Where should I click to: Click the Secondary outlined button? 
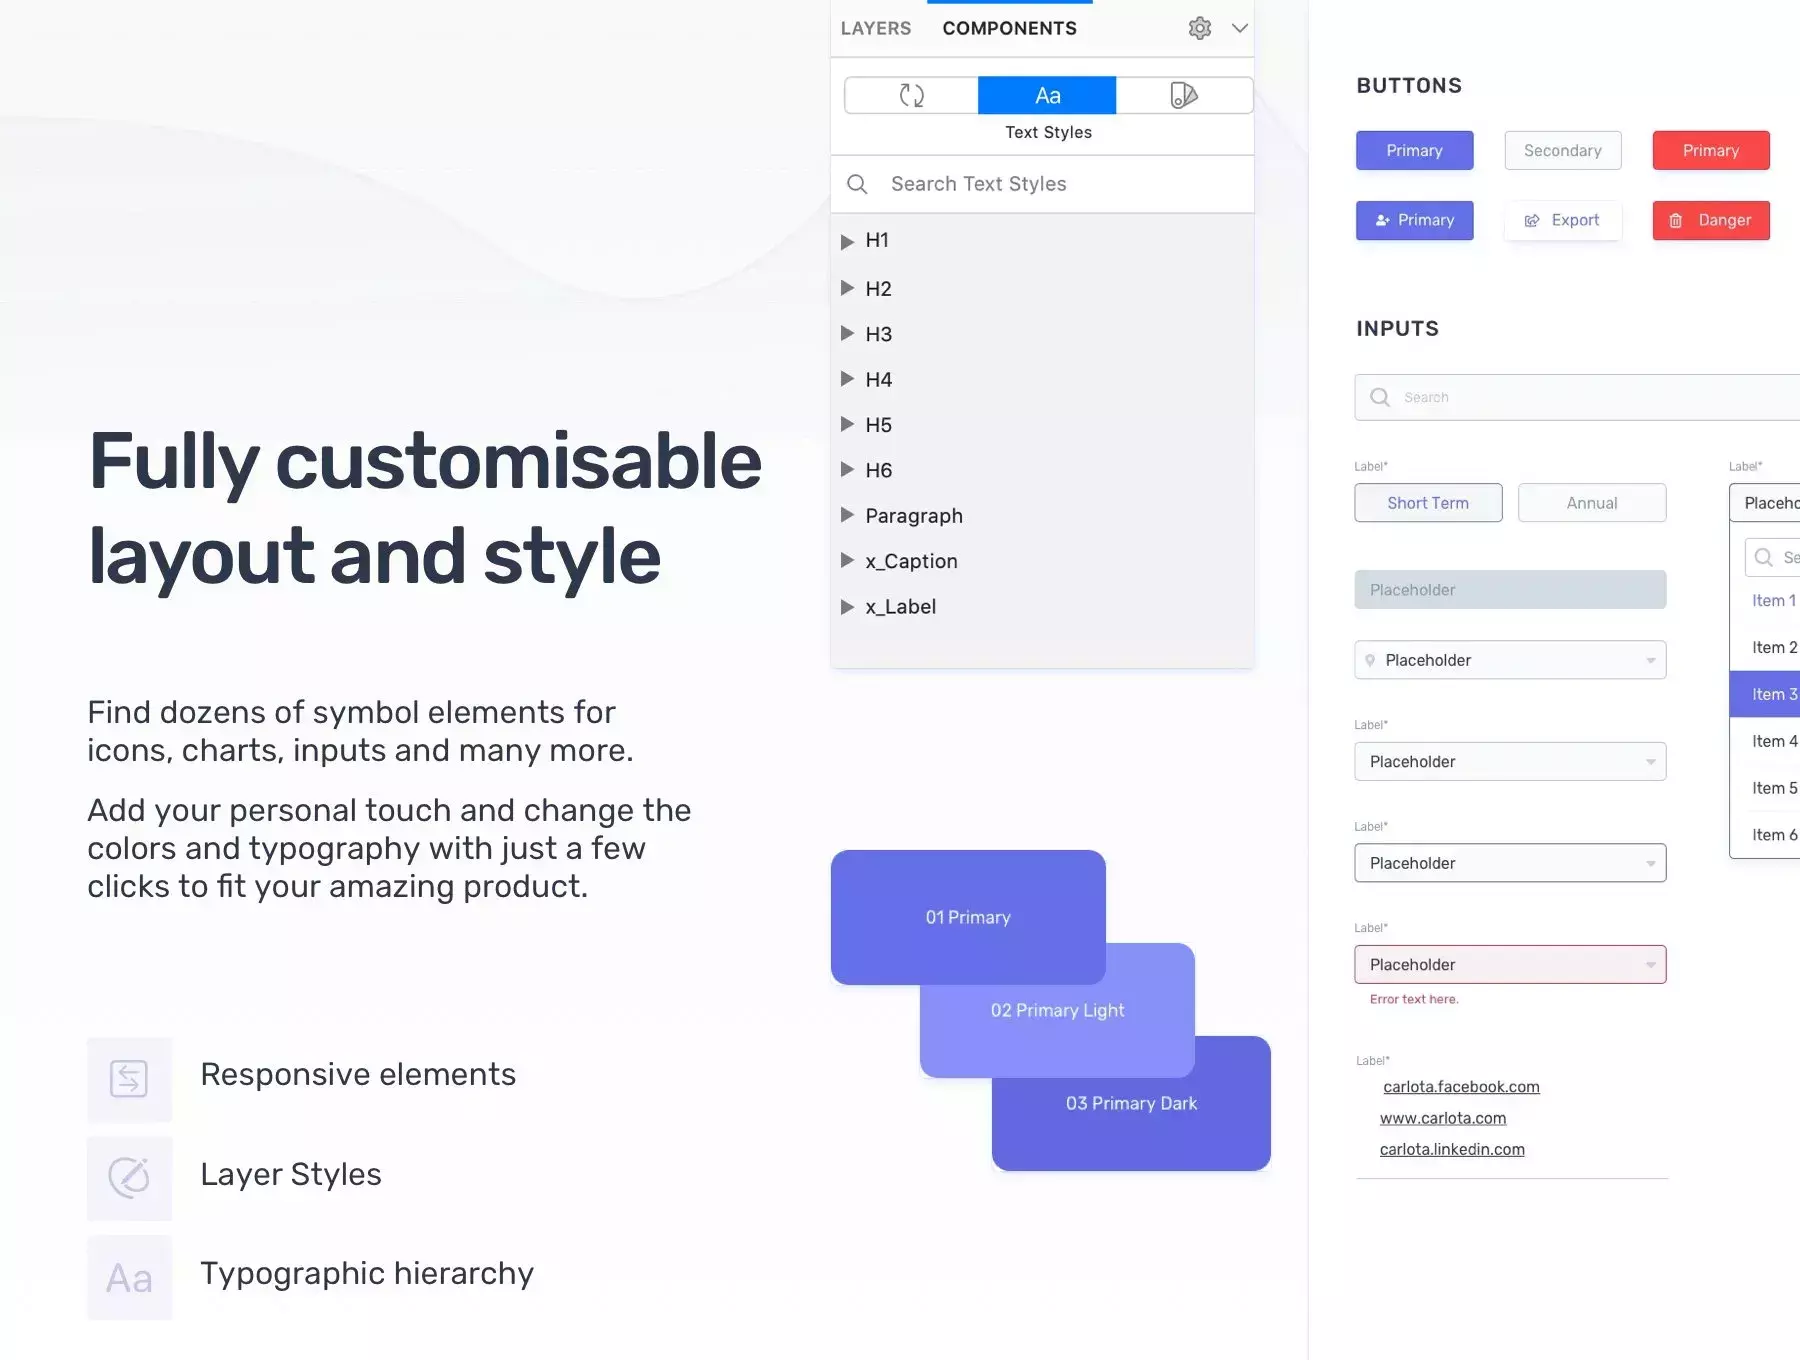pos(1562,150)
